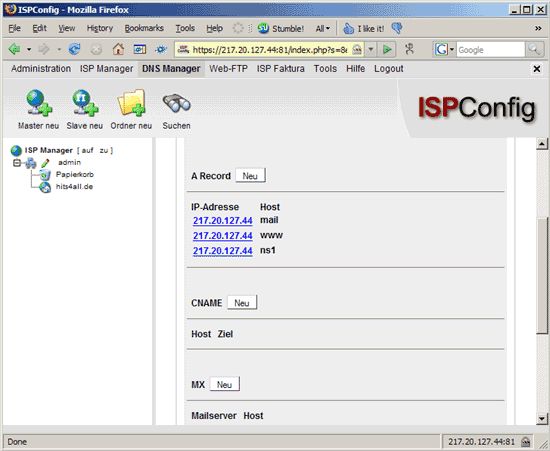The image size is (550, 451).
Task: Click the Firefox reload button
Action: 74,49
